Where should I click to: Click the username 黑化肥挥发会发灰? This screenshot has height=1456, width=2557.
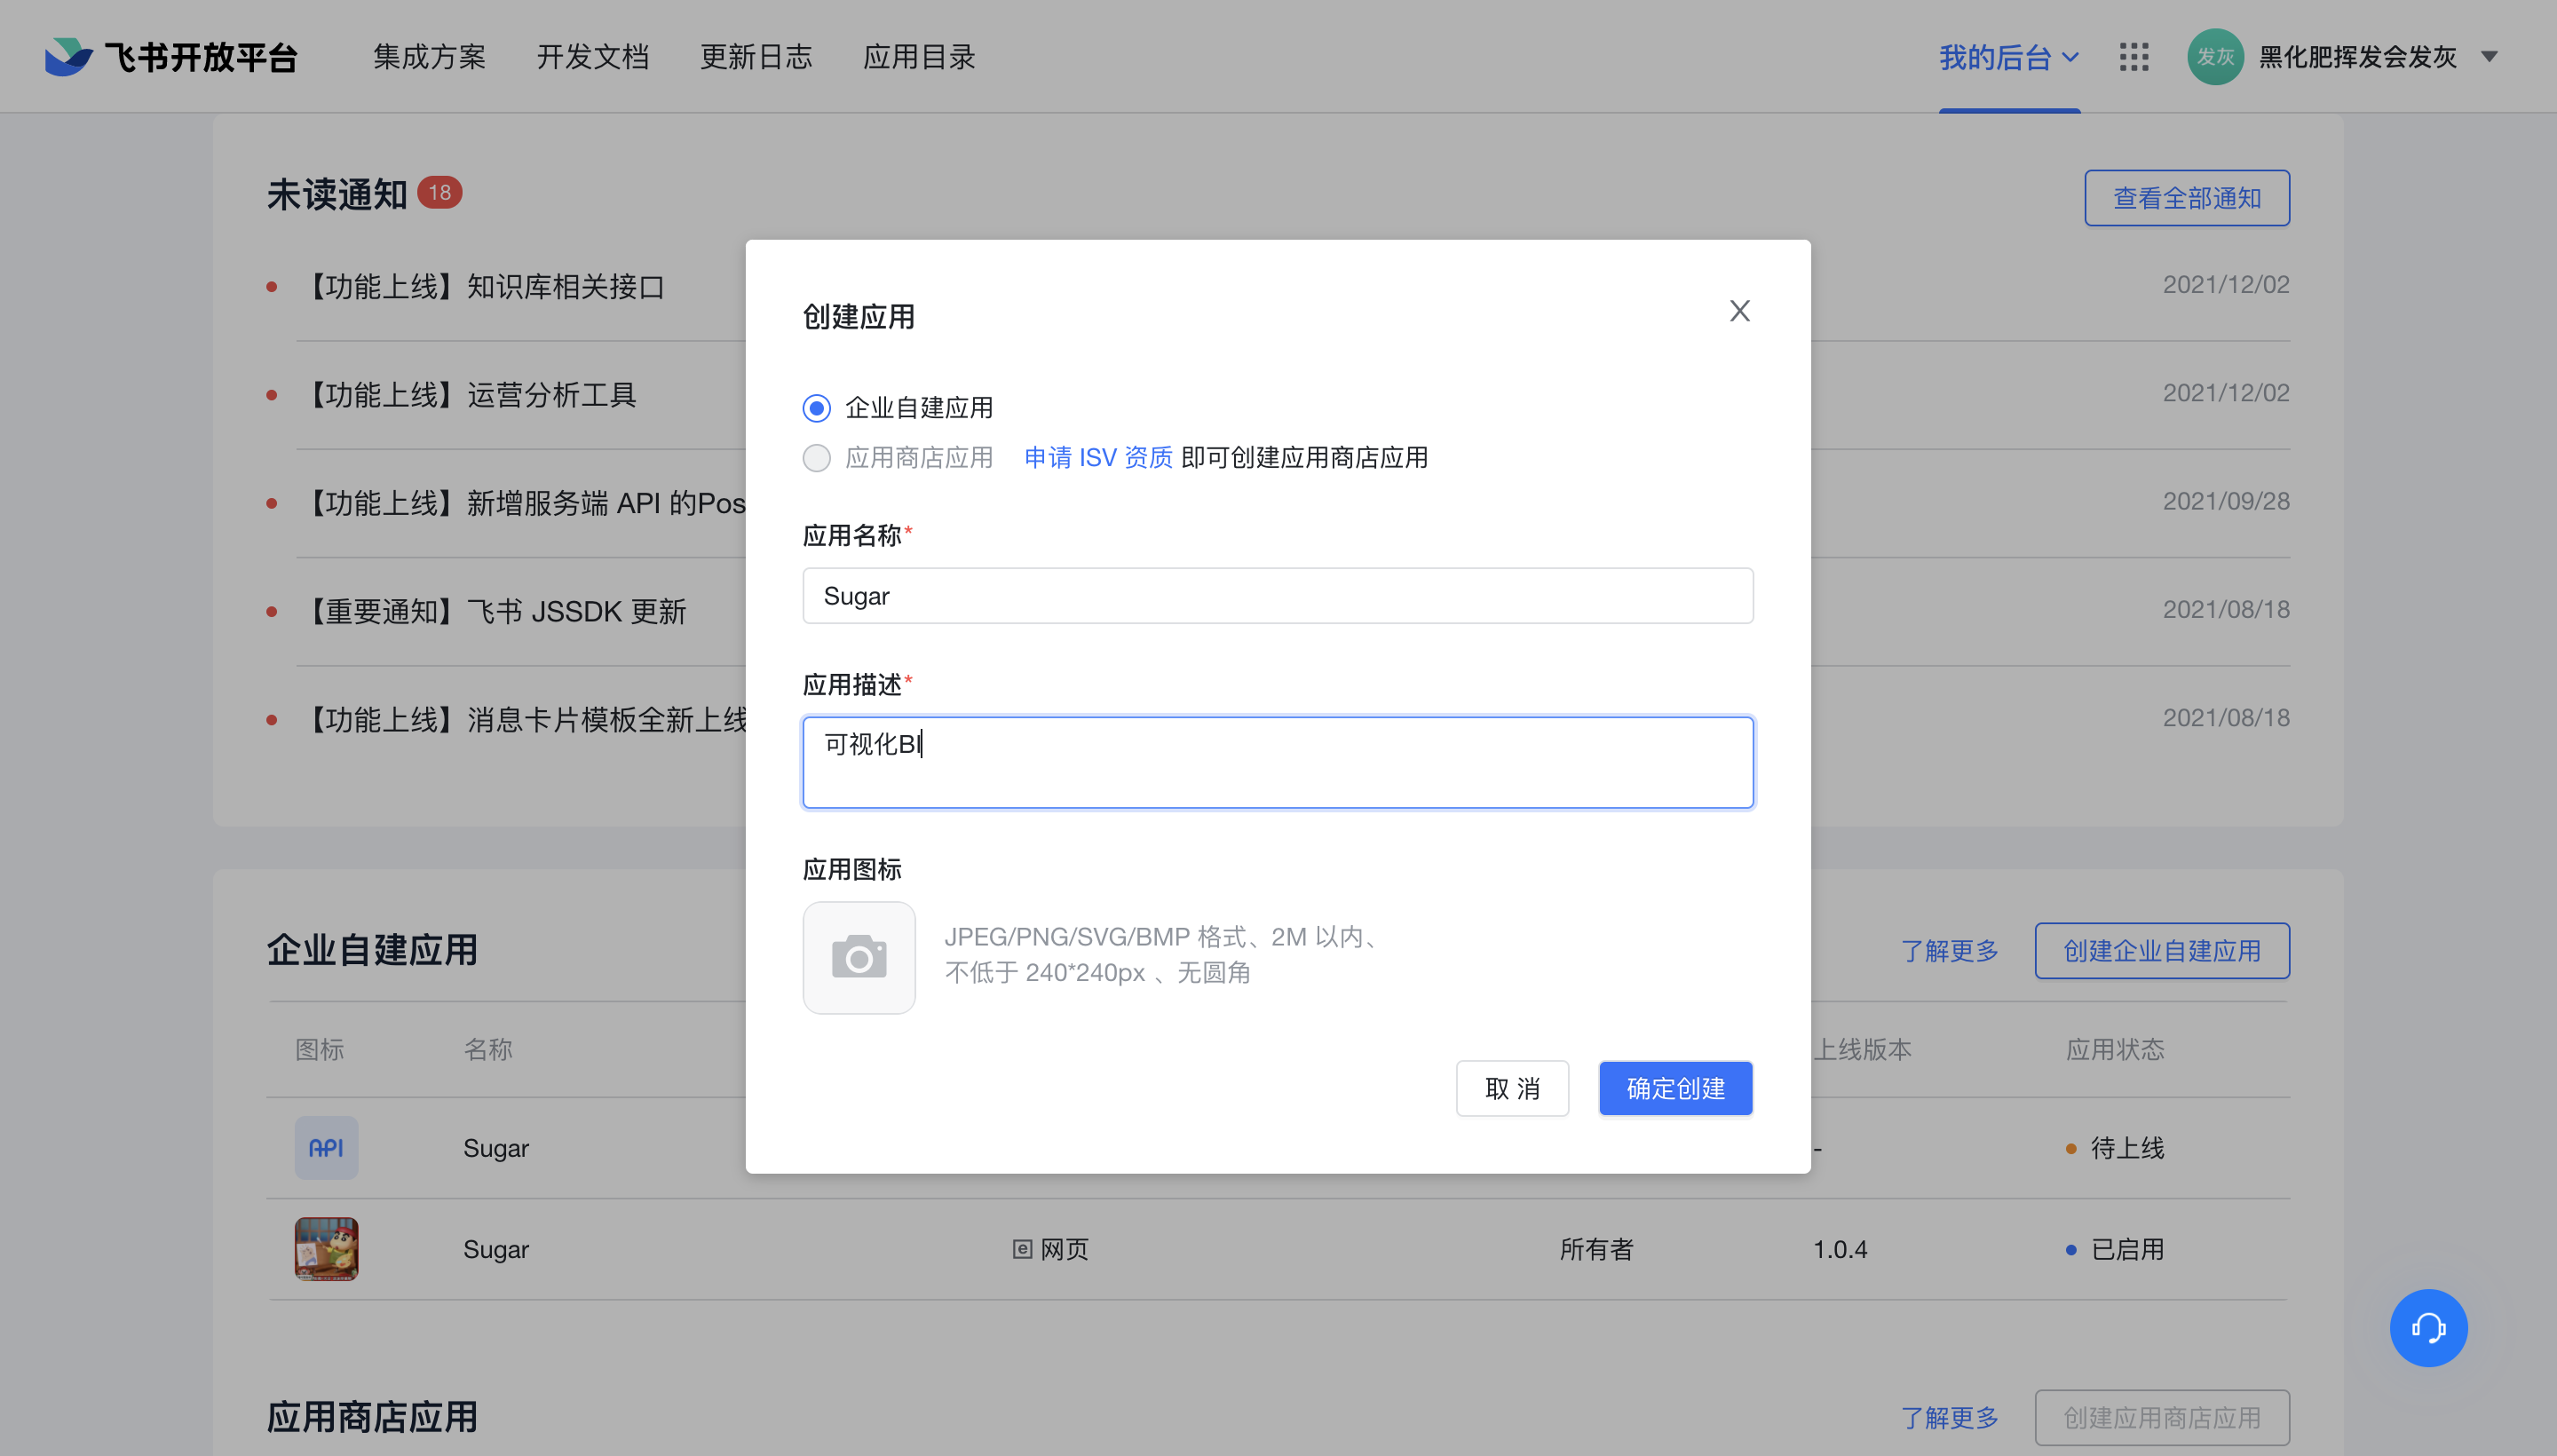pos(2357,57)
